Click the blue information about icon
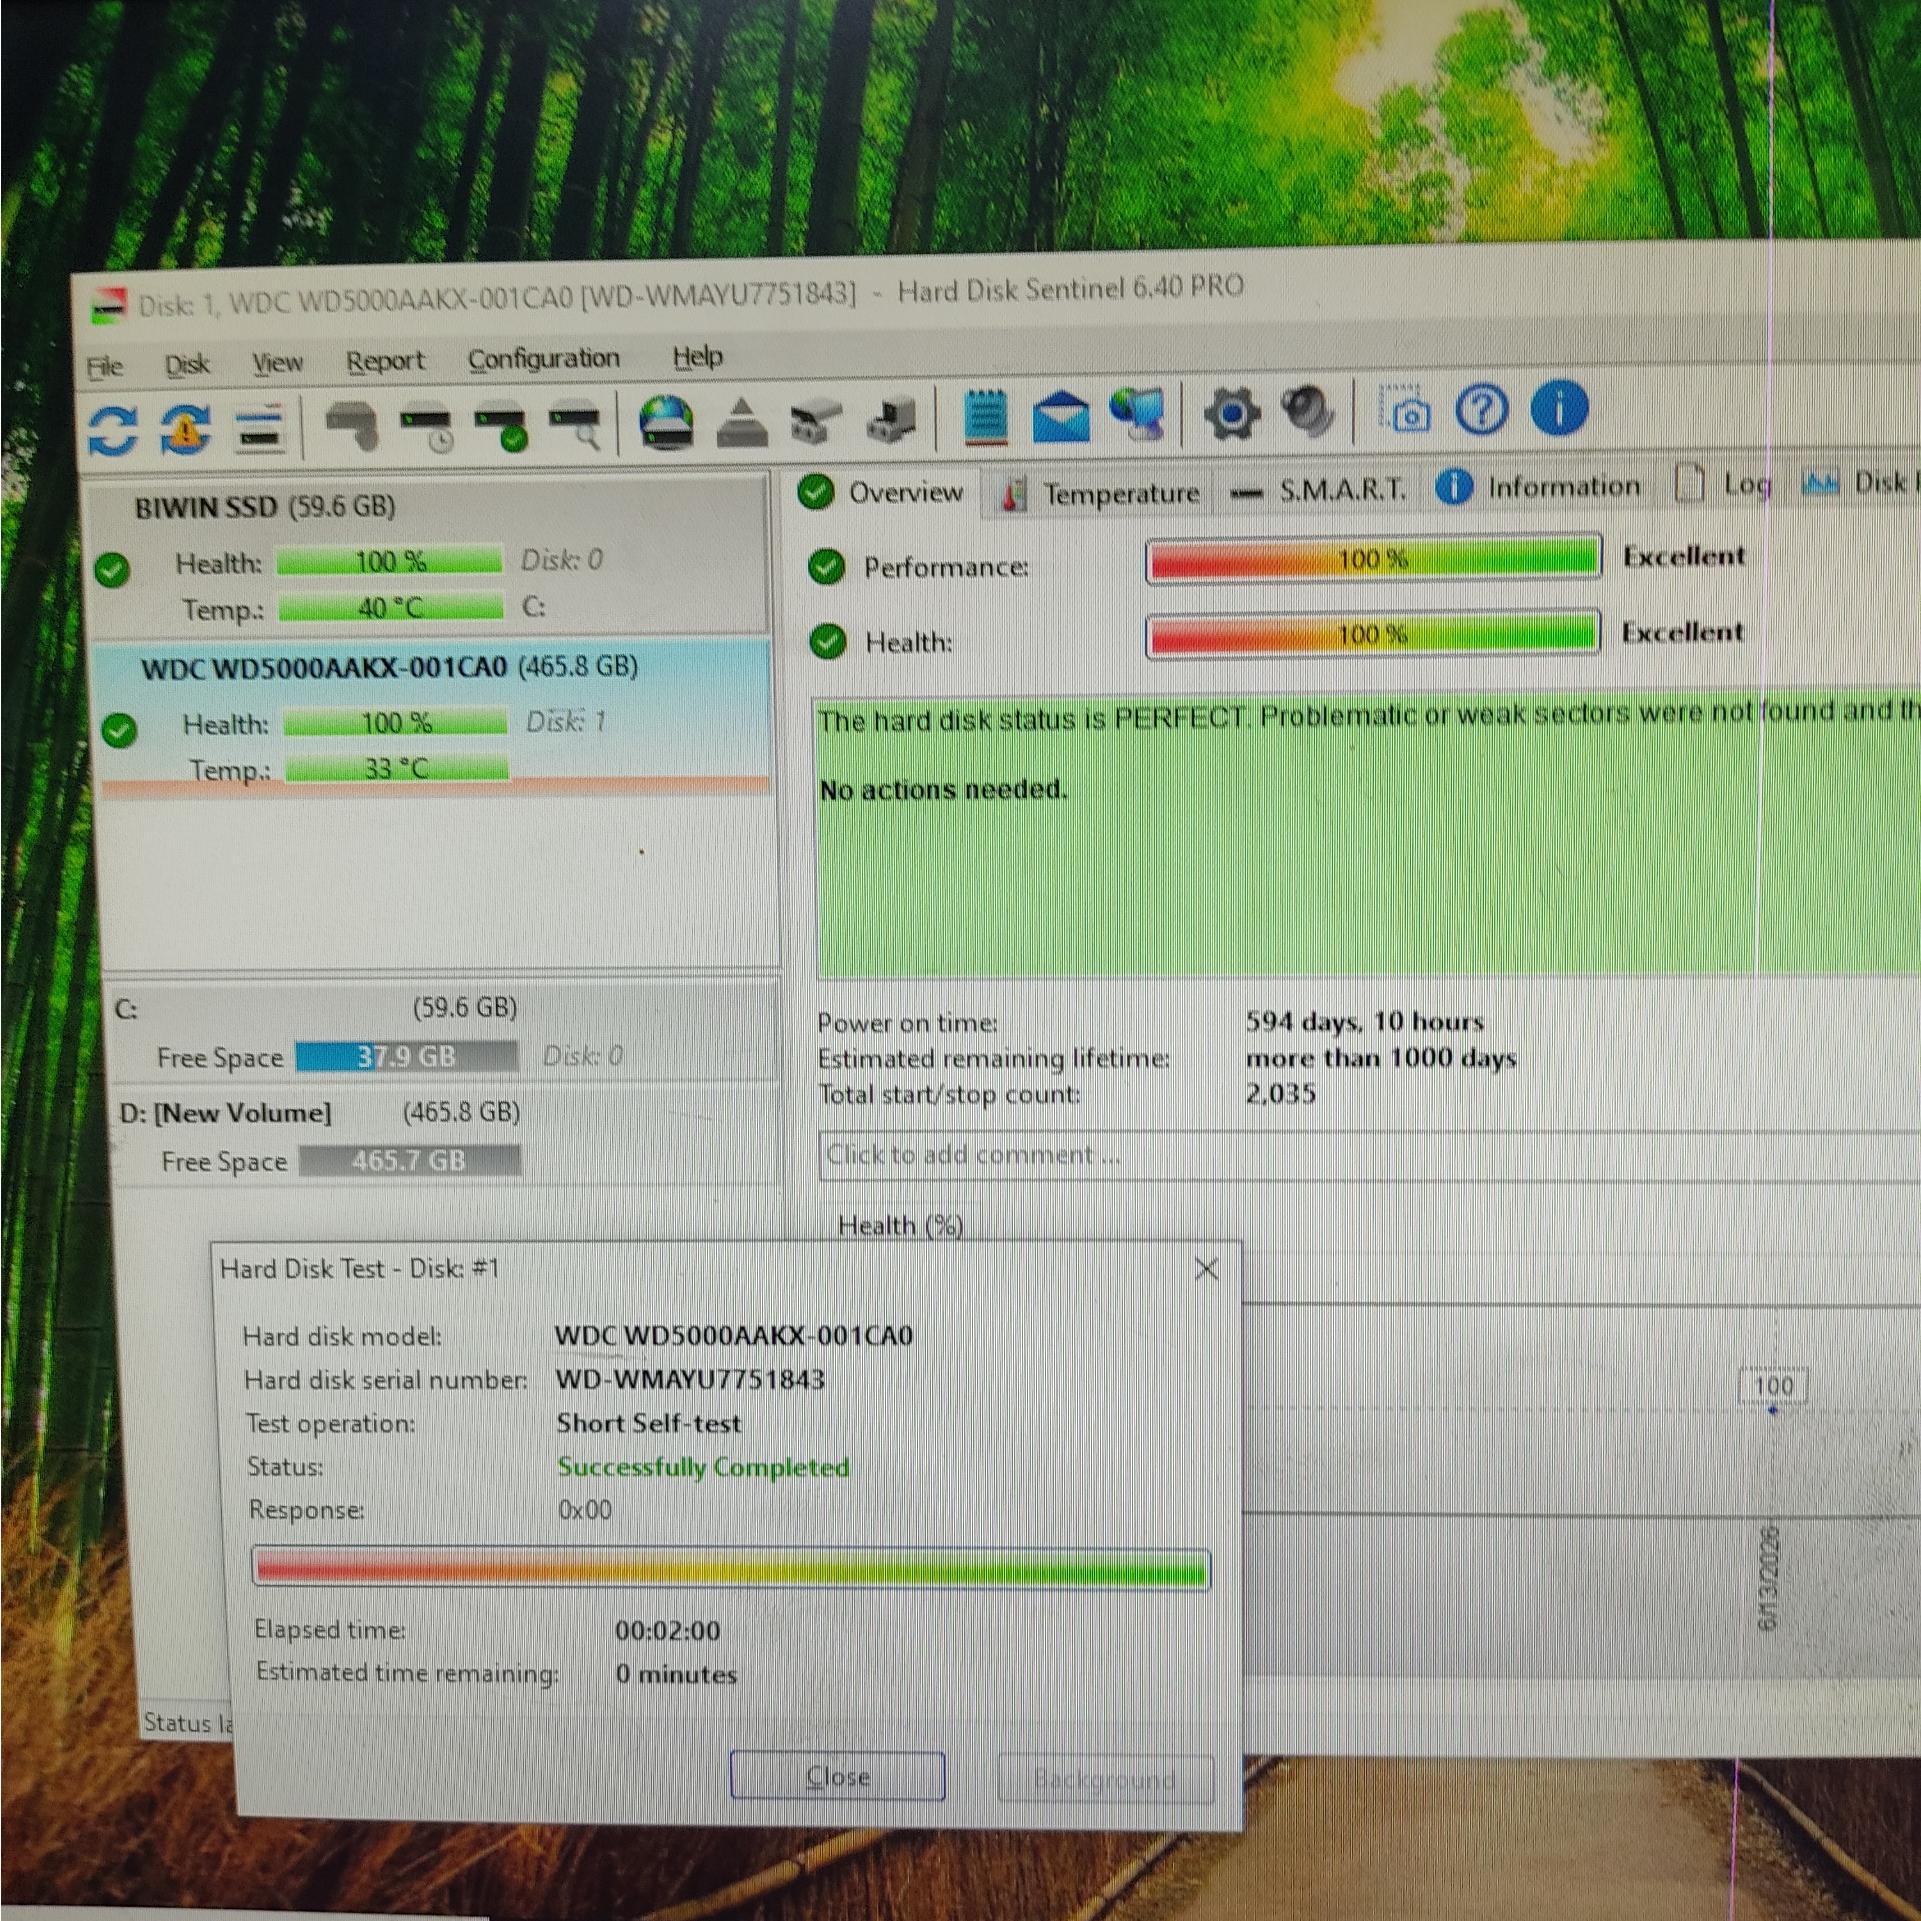The height and width of the screenshot is (1921, 1921). pos(1558,408)
